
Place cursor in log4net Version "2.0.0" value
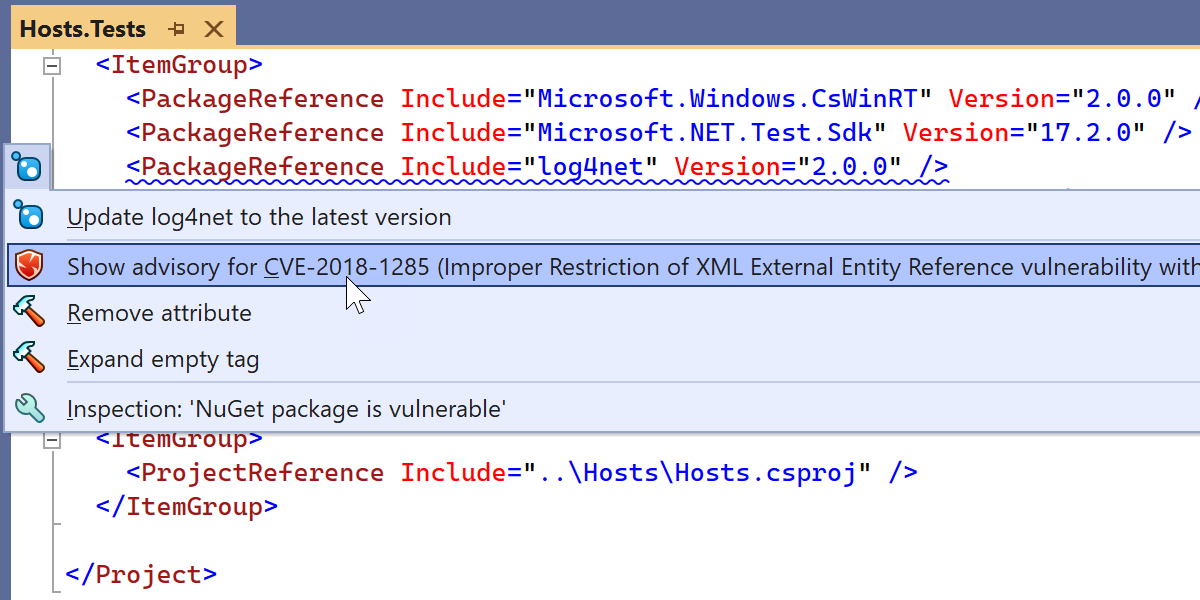(x=849, y=167)
